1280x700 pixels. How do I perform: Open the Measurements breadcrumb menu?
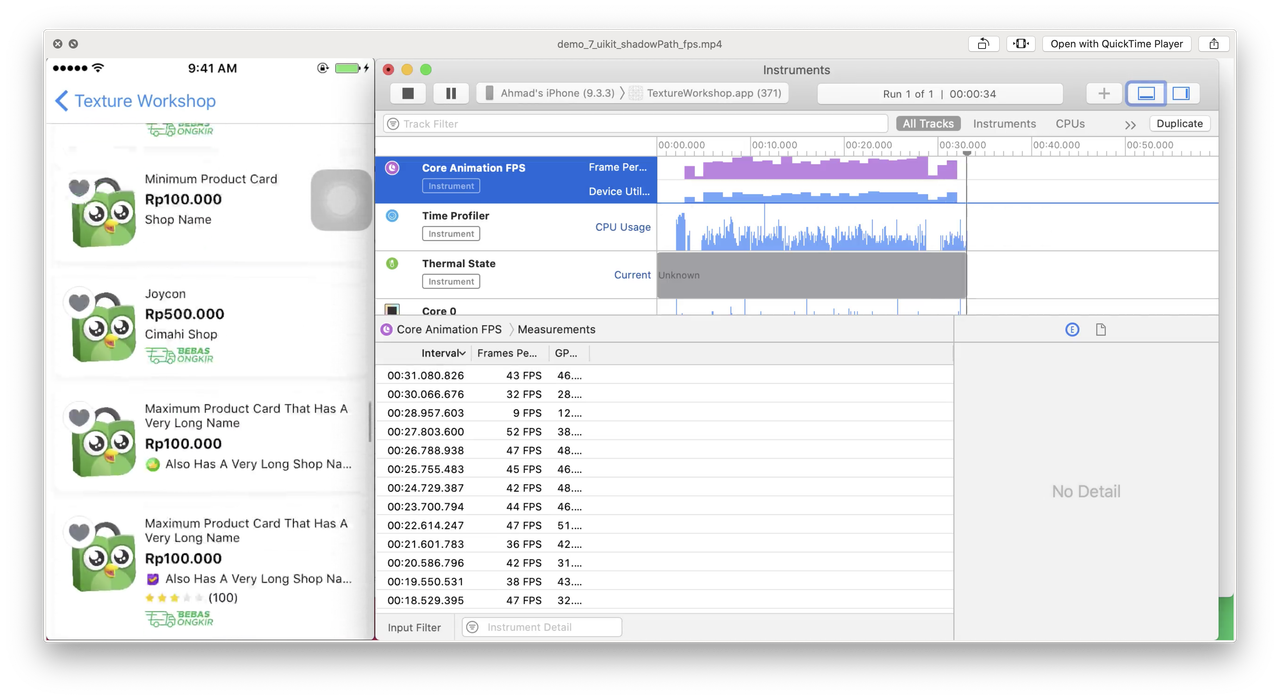click(x=556, y=329)
